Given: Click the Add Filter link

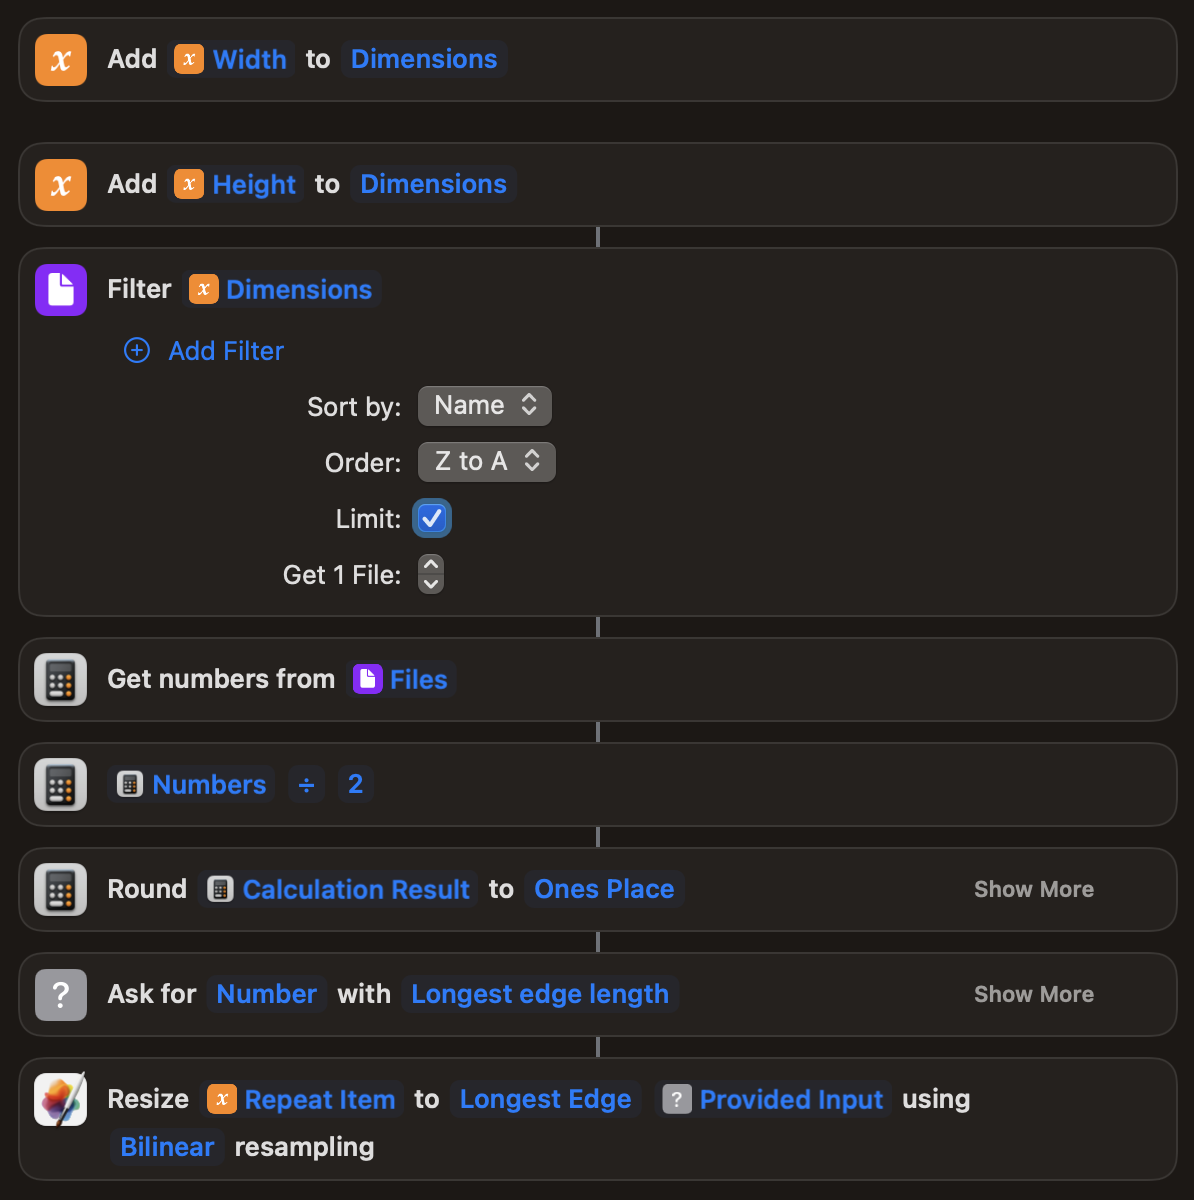Looking at the screenshot, I should coord(226,351).
